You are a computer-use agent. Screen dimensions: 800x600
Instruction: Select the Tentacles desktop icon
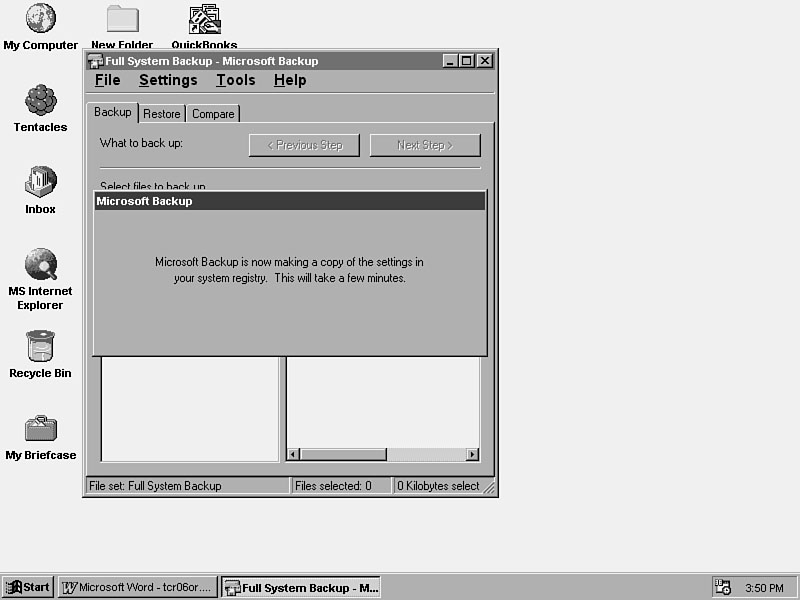40,101
